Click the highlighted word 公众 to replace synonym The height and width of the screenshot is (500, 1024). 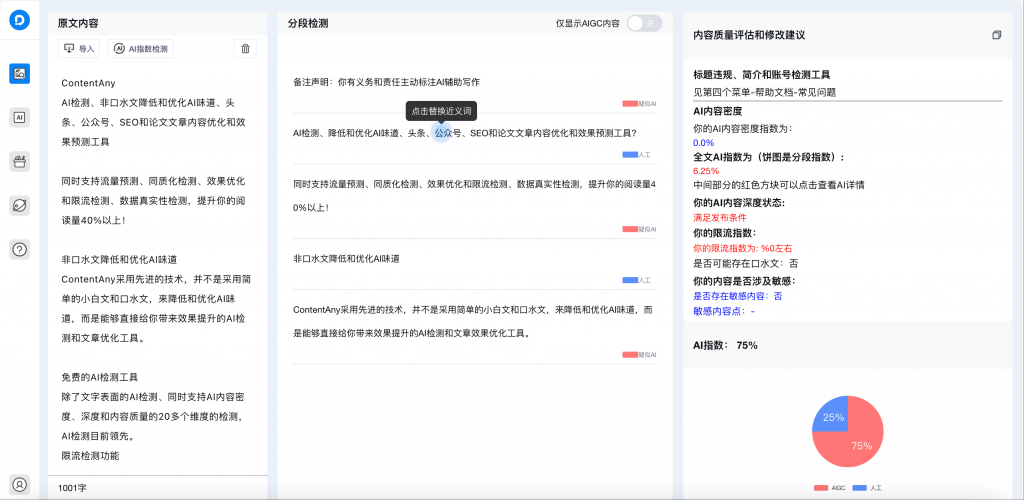[x=443, y=133]
